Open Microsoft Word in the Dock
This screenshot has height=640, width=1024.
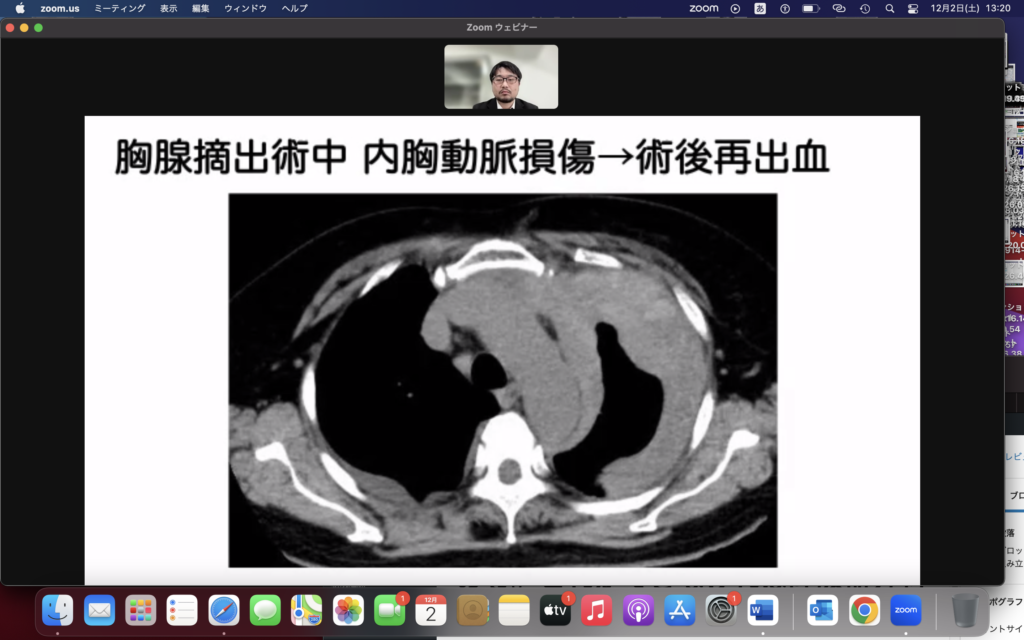[762, 609]
